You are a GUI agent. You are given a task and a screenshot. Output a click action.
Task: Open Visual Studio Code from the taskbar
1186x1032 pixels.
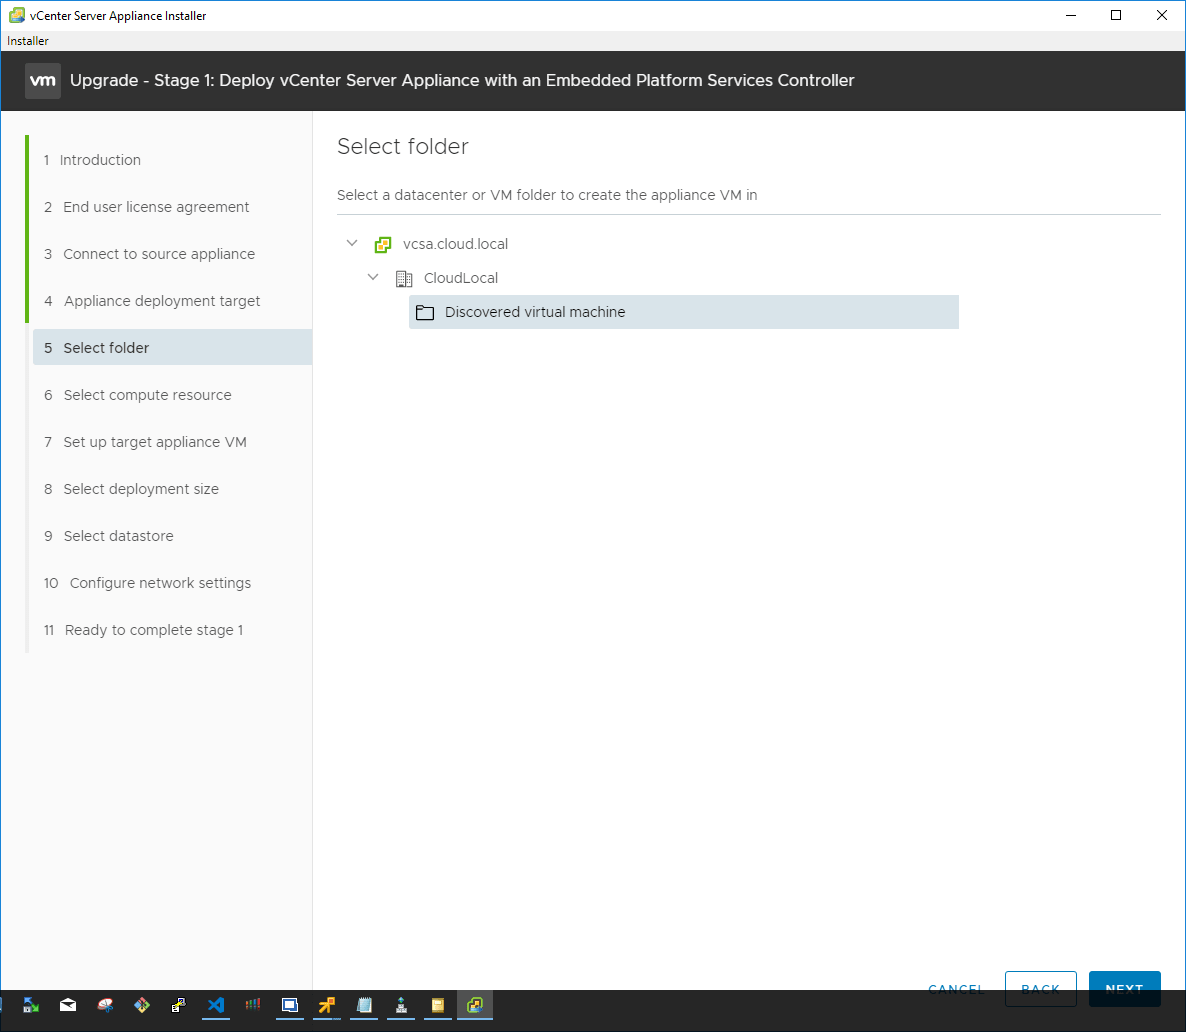click(216, 1005)
